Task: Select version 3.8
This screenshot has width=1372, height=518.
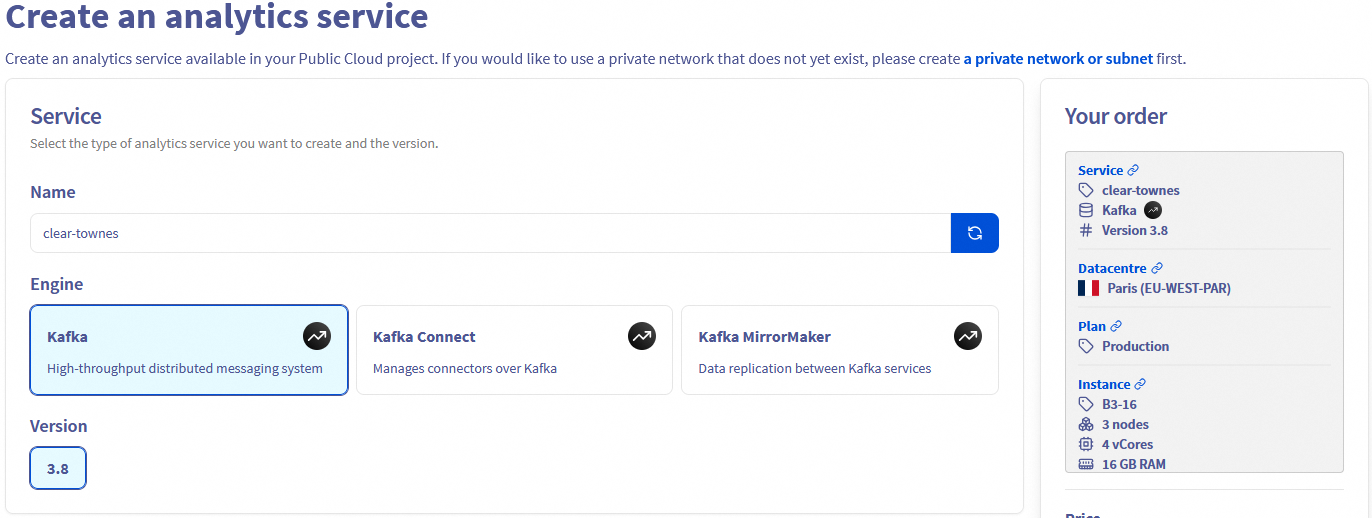Action: pos(58,468)
